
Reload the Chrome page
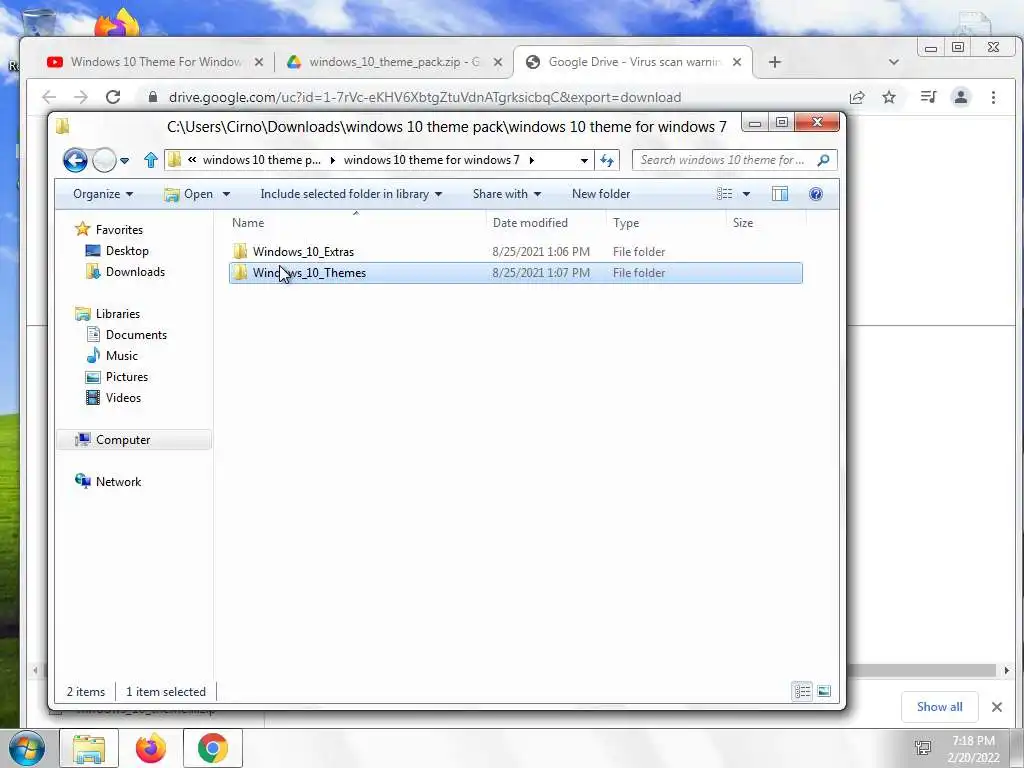point(113,97)
